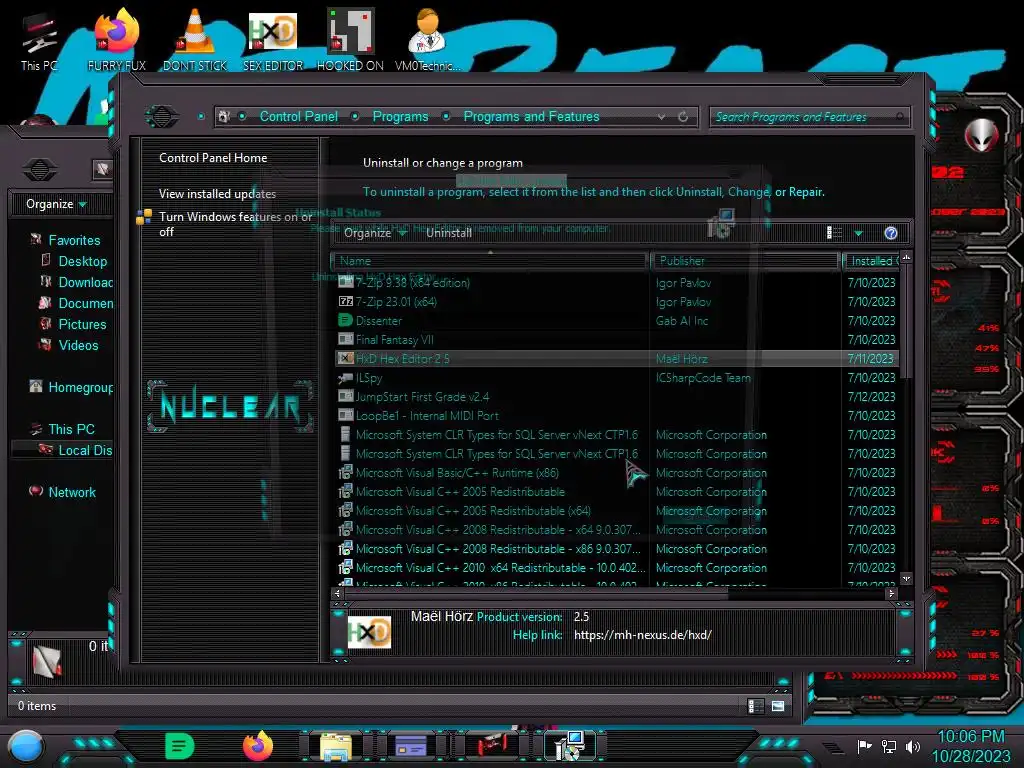Click the horizontal scrollbar left arrow

pos(338,594)
